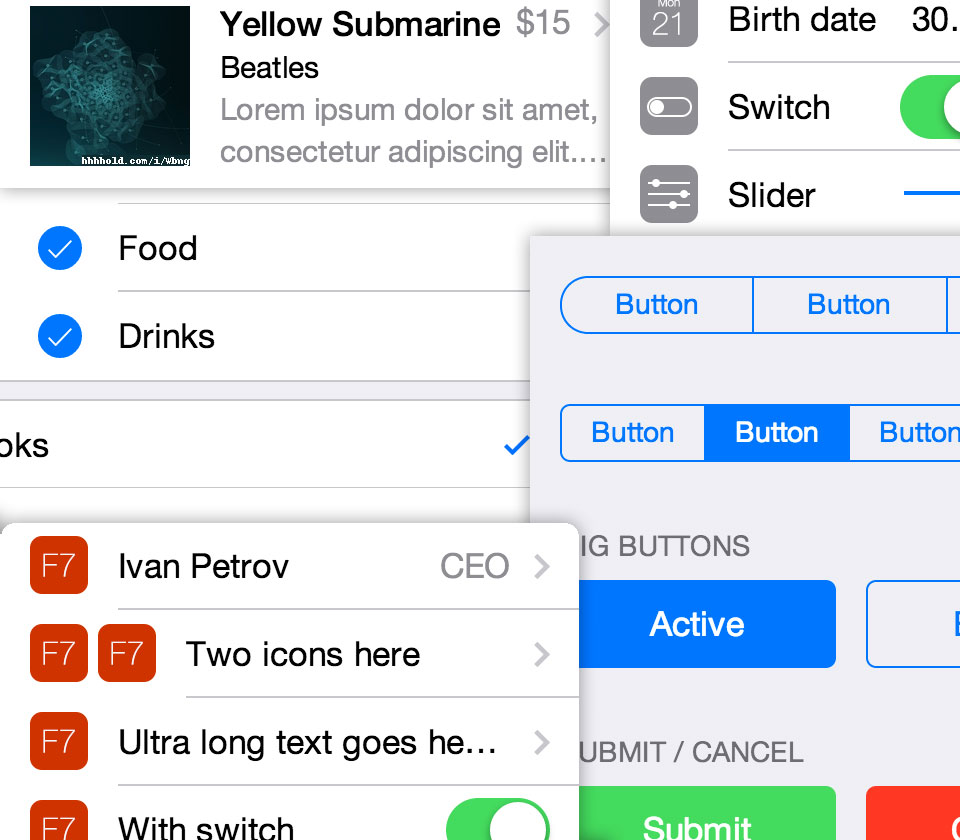Open Ivan Petrov row via CEO chevron
This screenshot has width=960, height=840.
pyautogui.click(x=542, y=567)
